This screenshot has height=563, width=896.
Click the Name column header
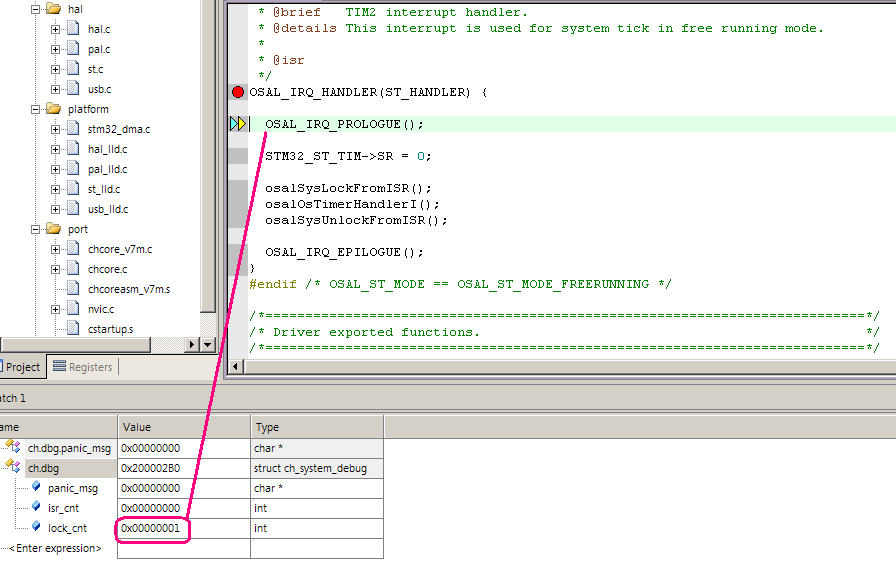click(58, 427)
